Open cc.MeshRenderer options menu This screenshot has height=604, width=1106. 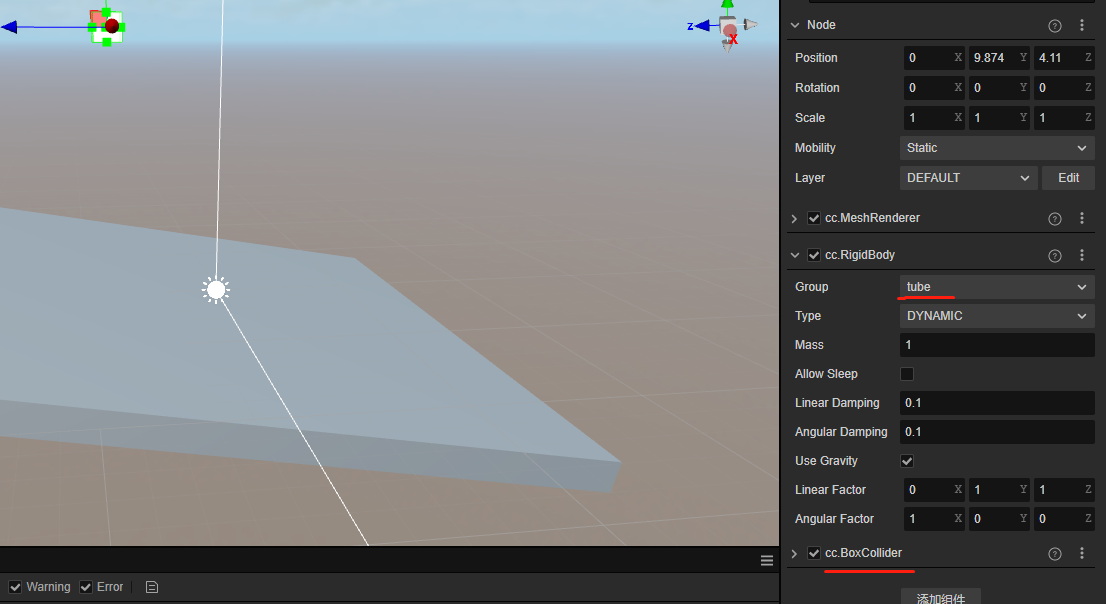[x=1082, y=218]
